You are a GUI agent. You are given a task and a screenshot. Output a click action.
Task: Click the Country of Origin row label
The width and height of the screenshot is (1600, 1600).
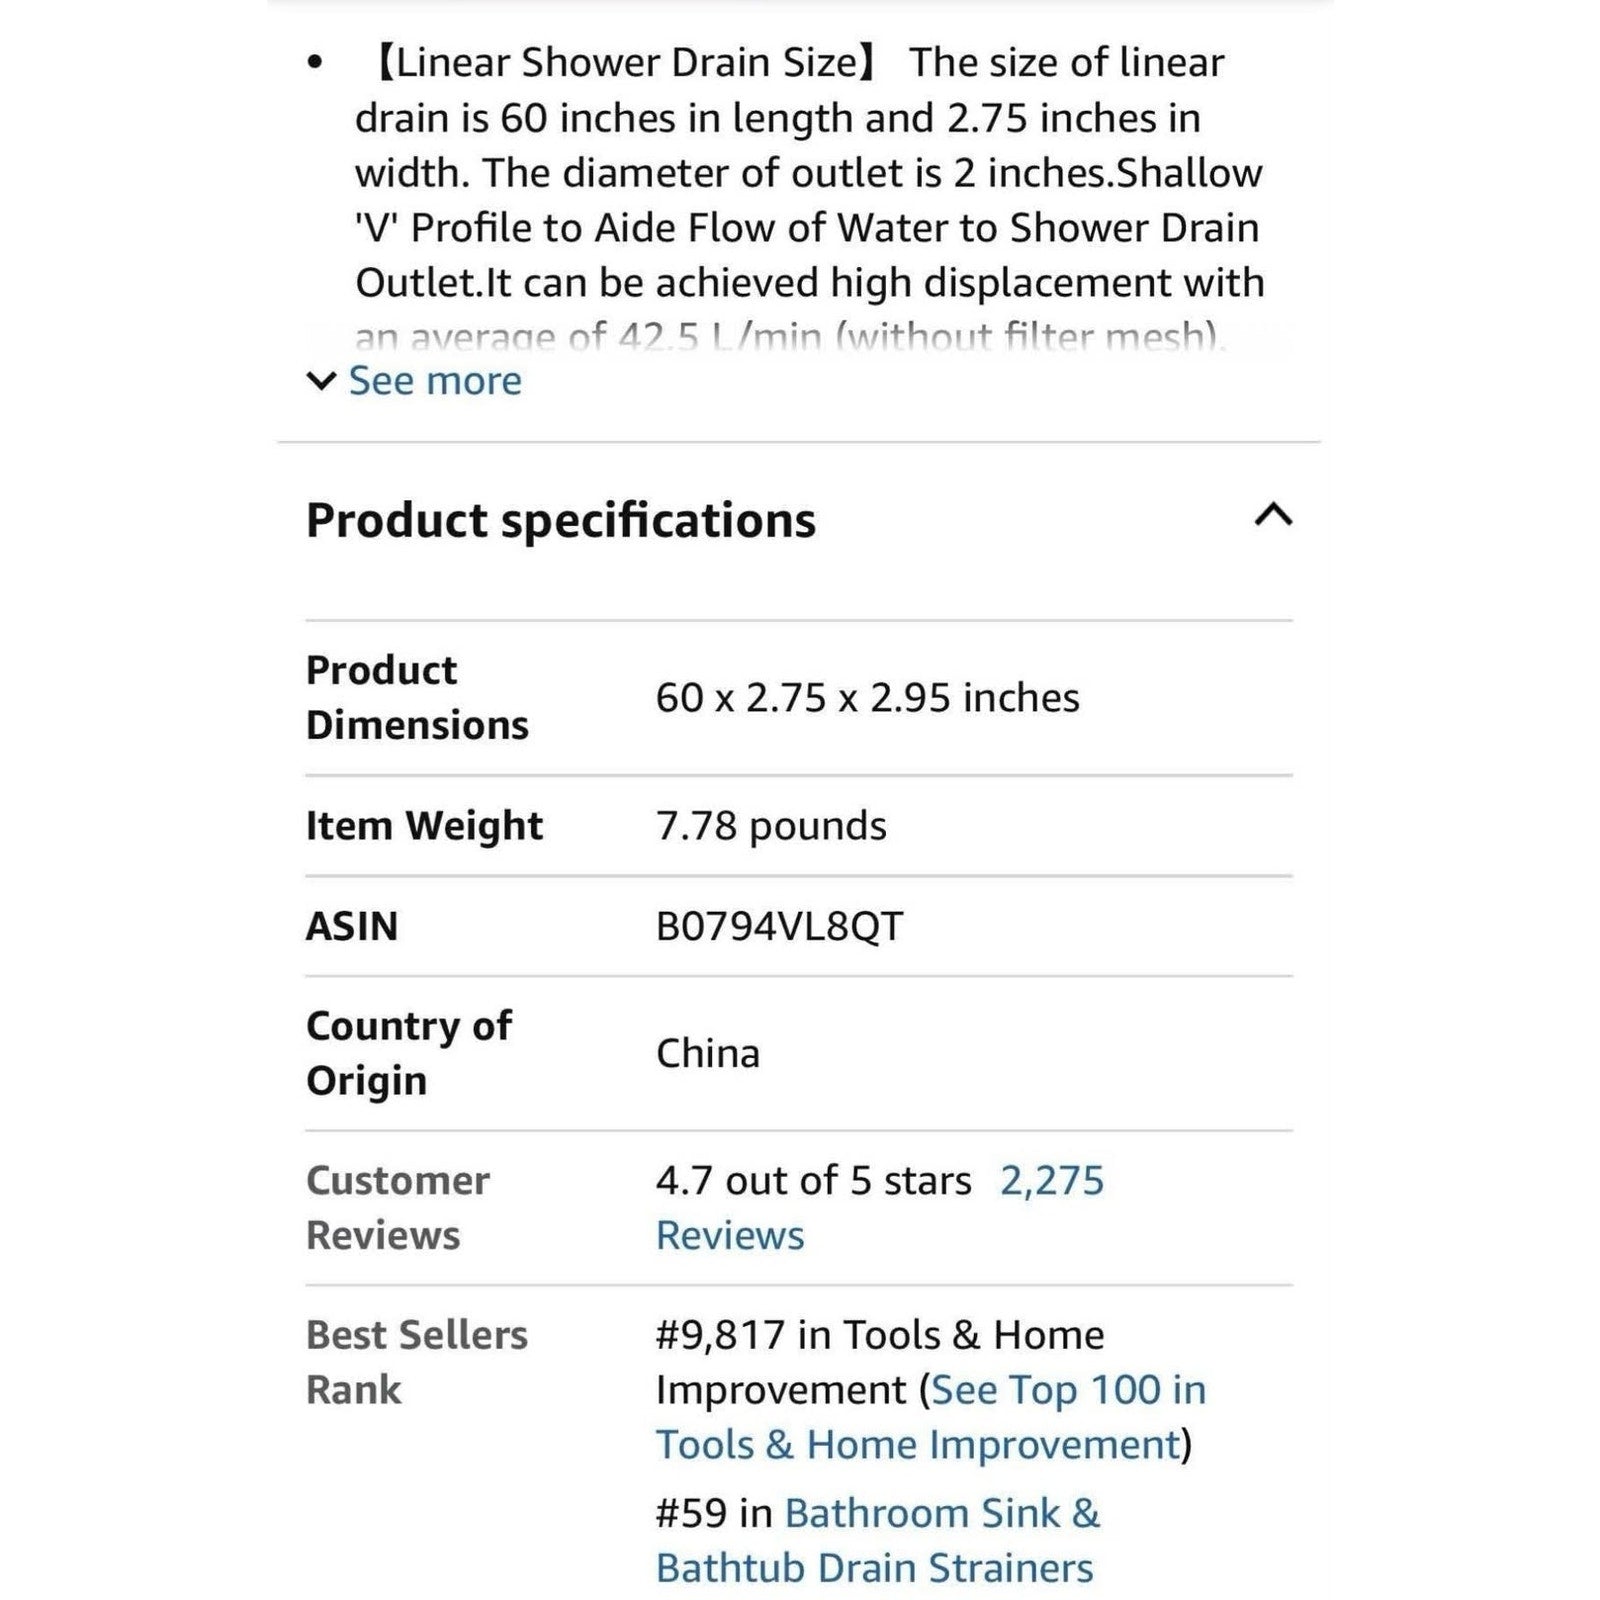click(x=409, y=1053)
